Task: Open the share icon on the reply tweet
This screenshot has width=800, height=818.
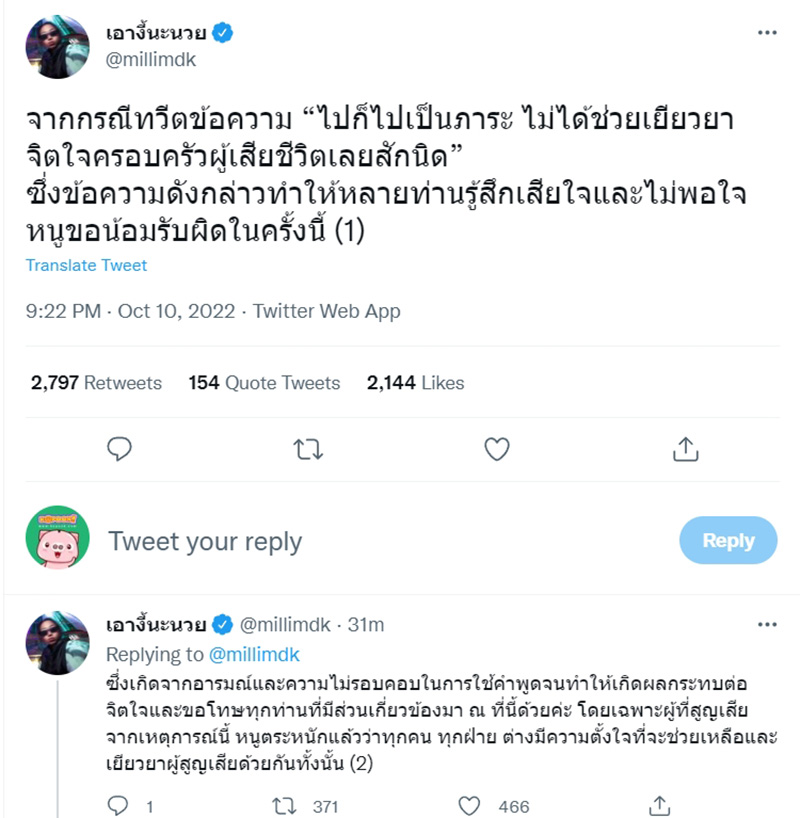Action: coord(660,804)
